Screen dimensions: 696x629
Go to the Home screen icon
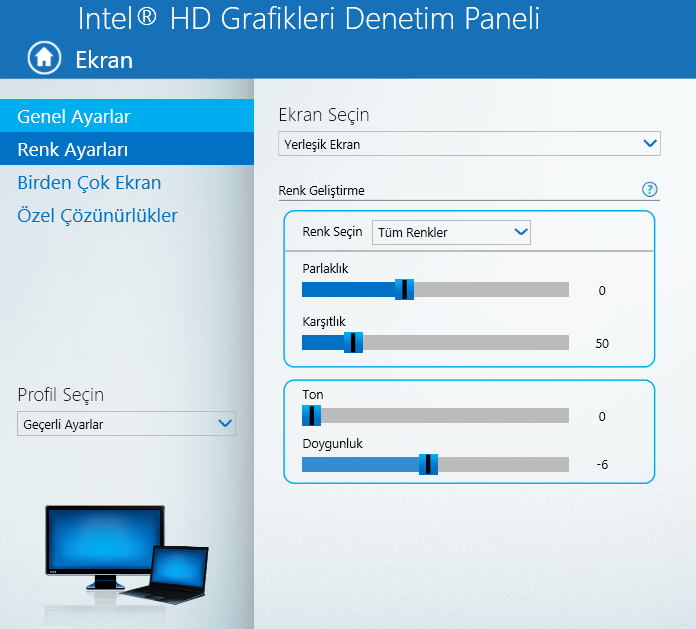click(44, 58)
